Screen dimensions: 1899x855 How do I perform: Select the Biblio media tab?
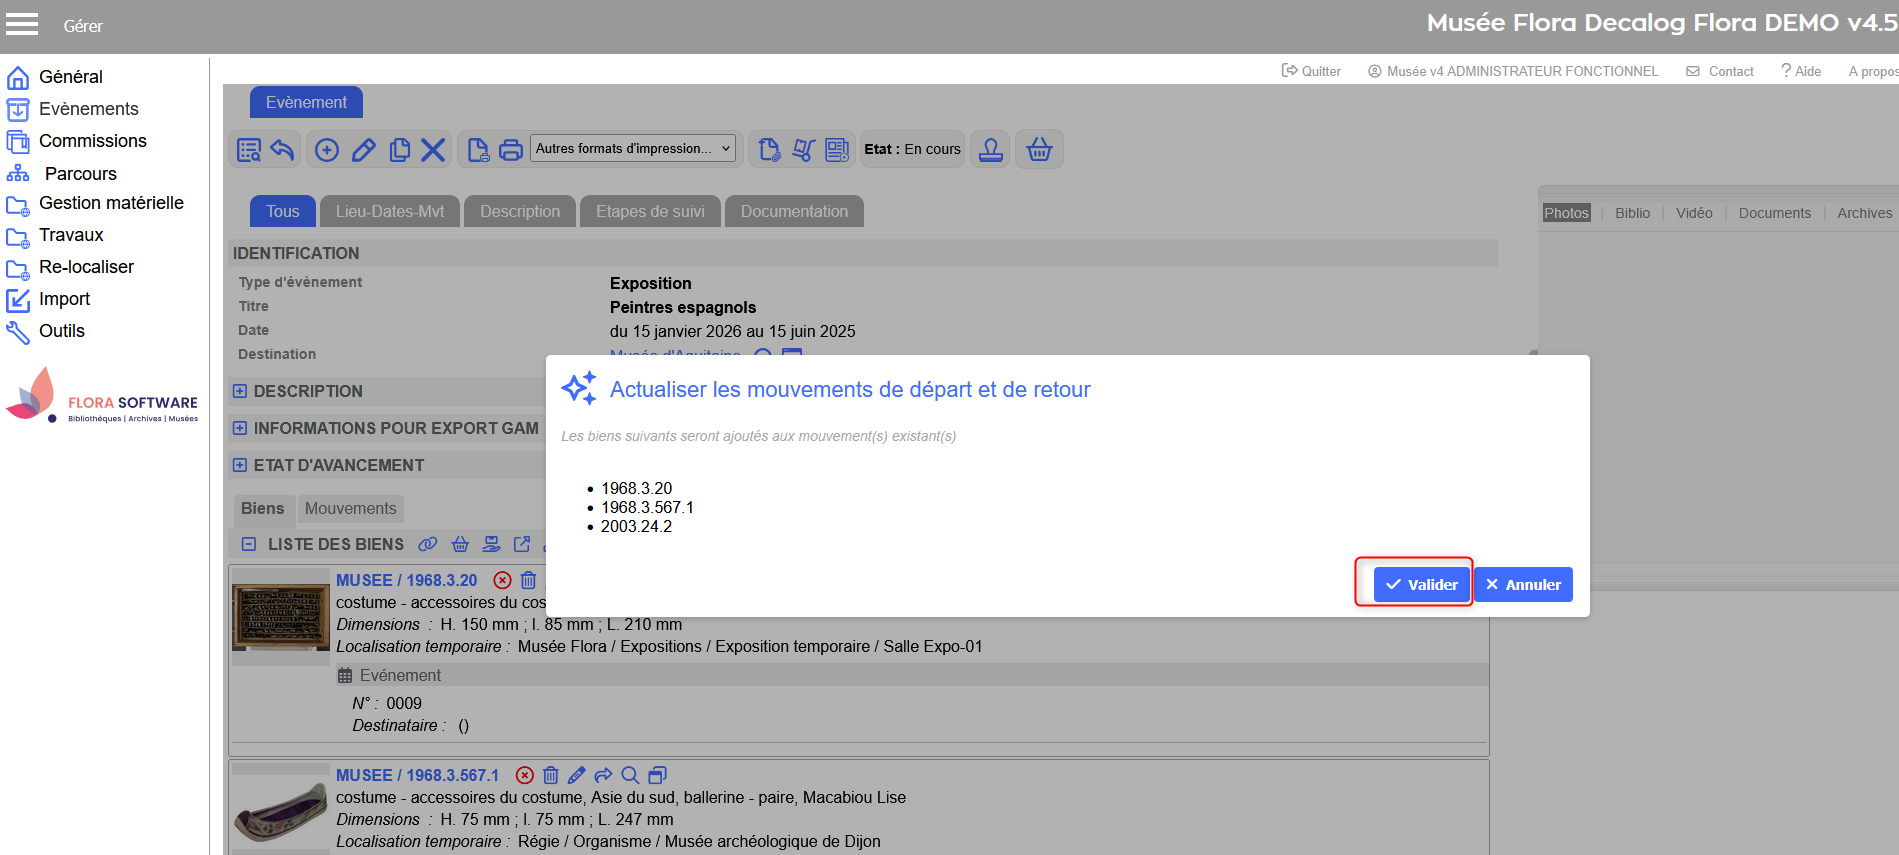click(1633, 213)
